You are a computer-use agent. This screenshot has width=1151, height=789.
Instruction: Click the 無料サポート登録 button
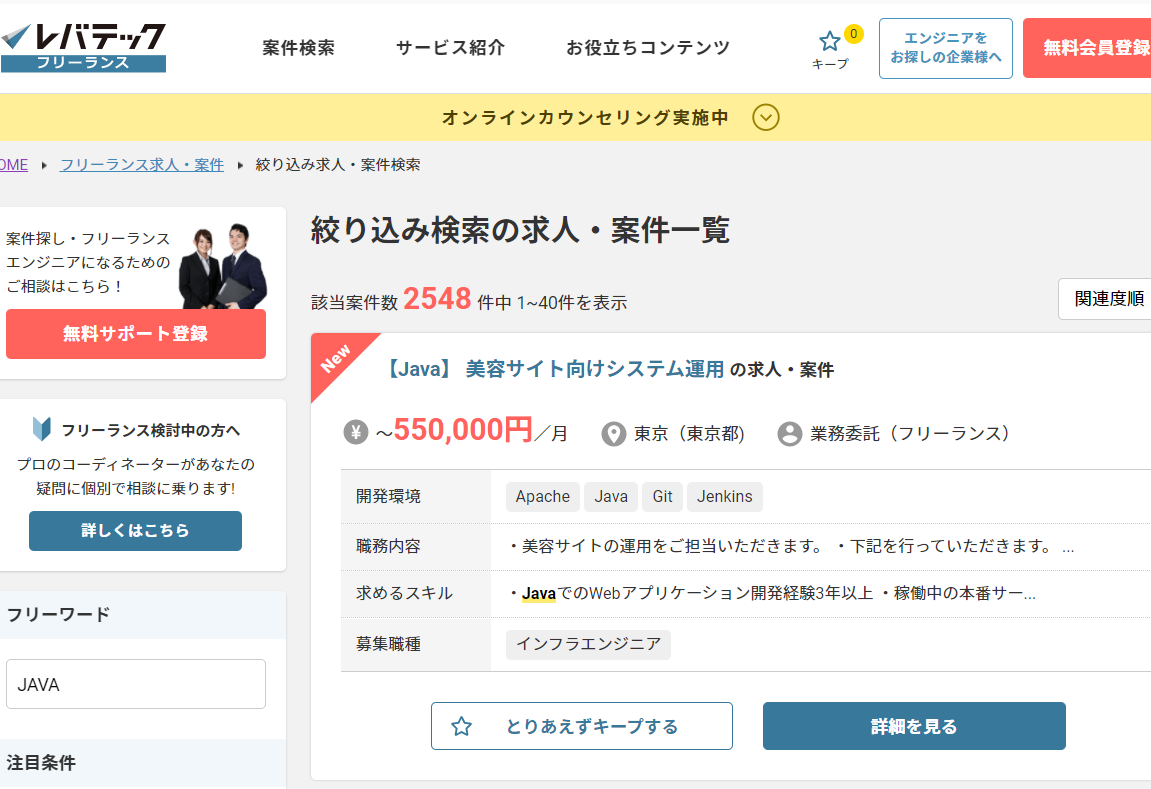tap(136, 334)
